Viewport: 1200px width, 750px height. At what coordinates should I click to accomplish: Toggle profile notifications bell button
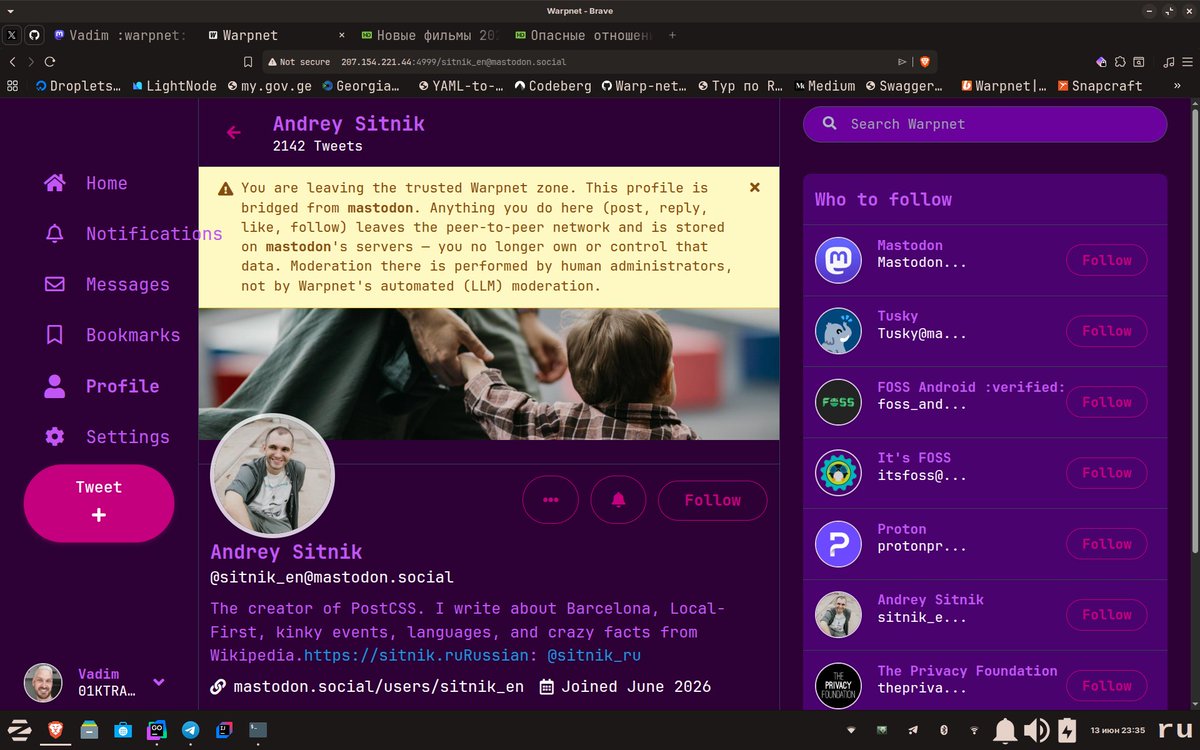click(618, 500)
